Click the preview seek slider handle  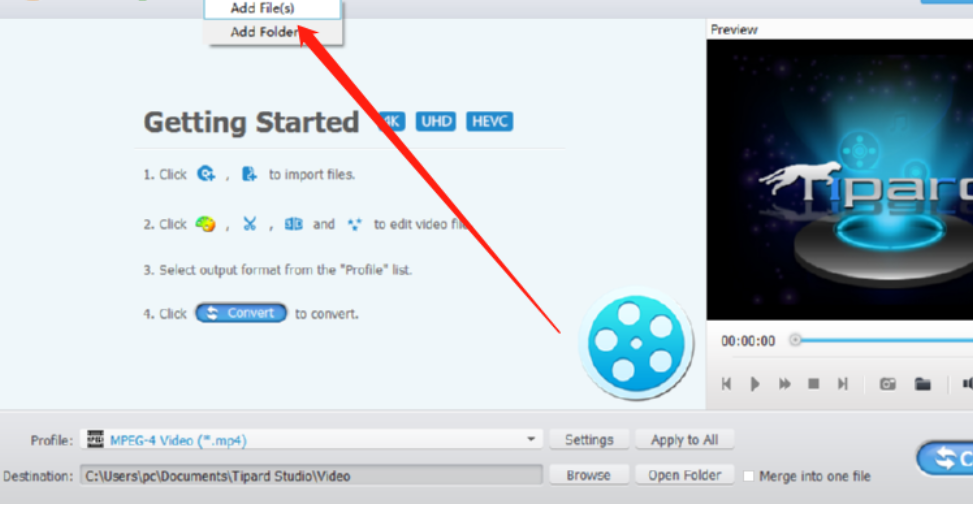[795, 340]
